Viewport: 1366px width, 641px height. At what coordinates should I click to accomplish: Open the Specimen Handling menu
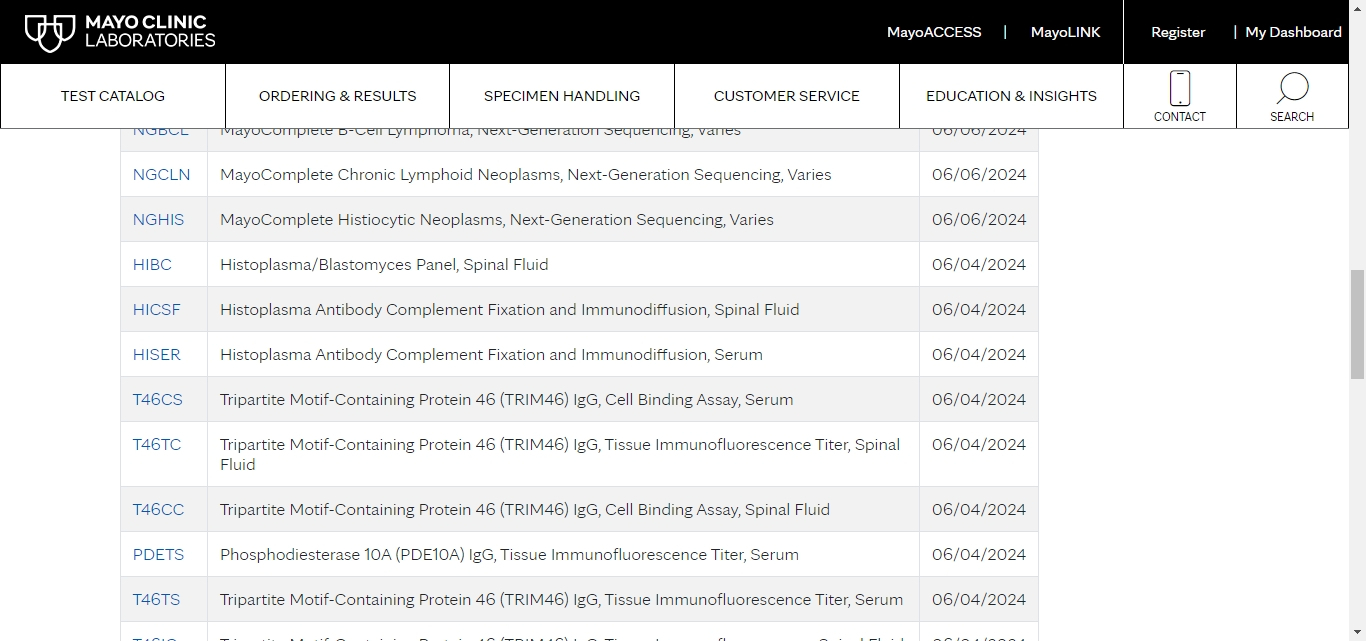pyautogui.click(x=562, y=96)
